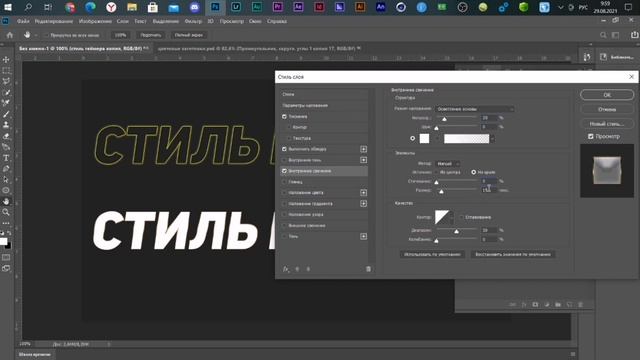Open After Effects from the taskbar
640x360 pixels.
click(298, 7)
